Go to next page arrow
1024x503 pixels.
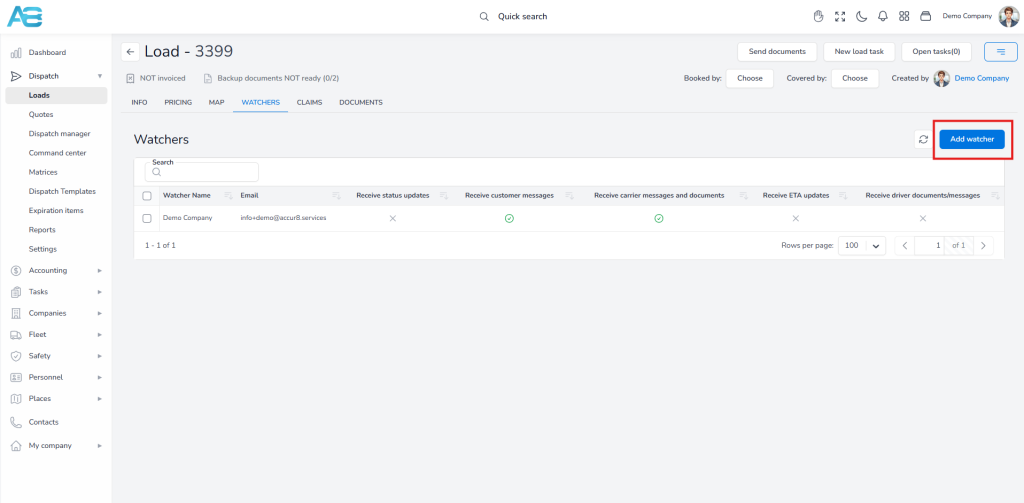983,246
